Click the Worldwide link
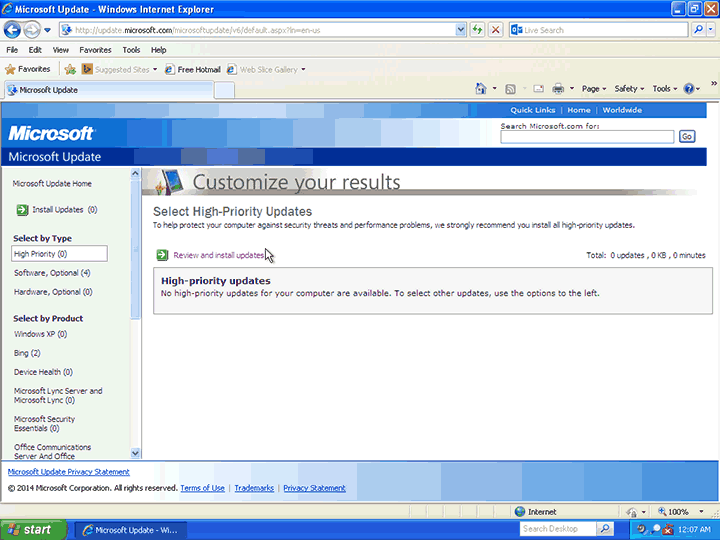 [622, 110]
